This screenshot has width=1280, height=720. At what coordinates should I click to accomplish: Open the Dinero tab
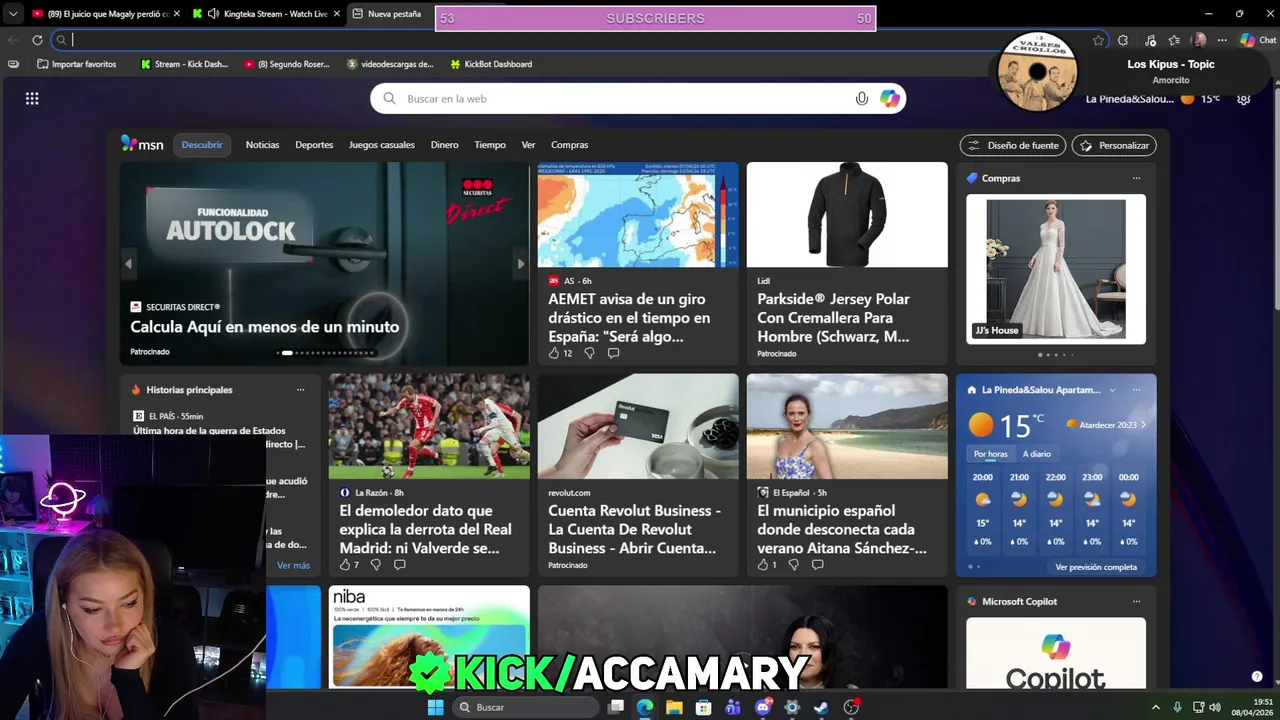[444, 145]
